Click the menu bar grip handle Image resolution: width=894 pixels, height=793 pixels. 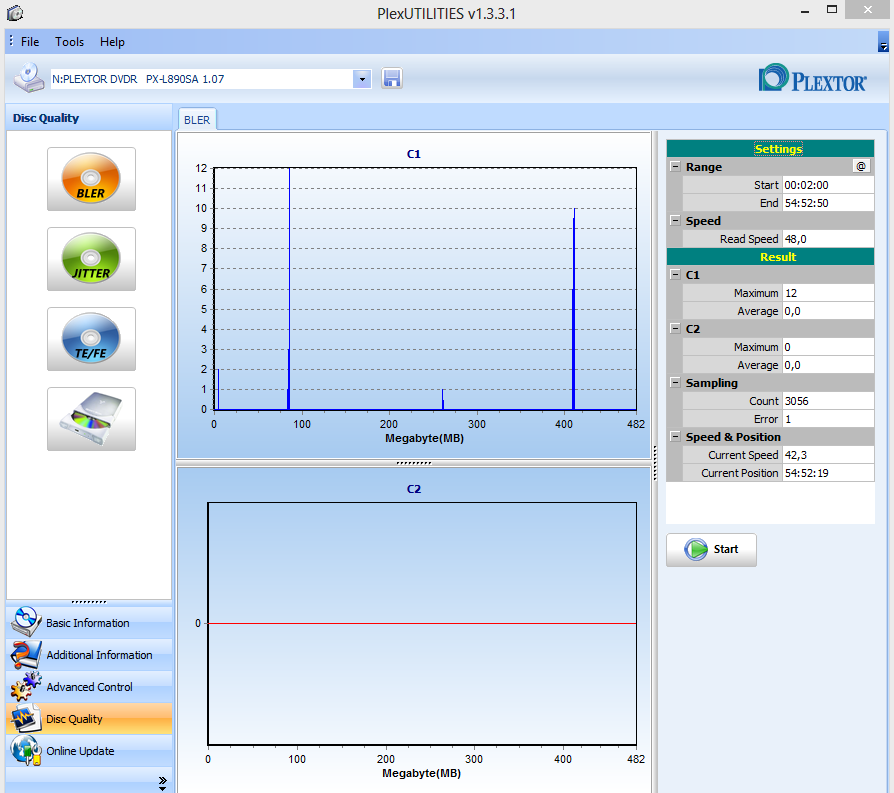click(x=11, y=41)
